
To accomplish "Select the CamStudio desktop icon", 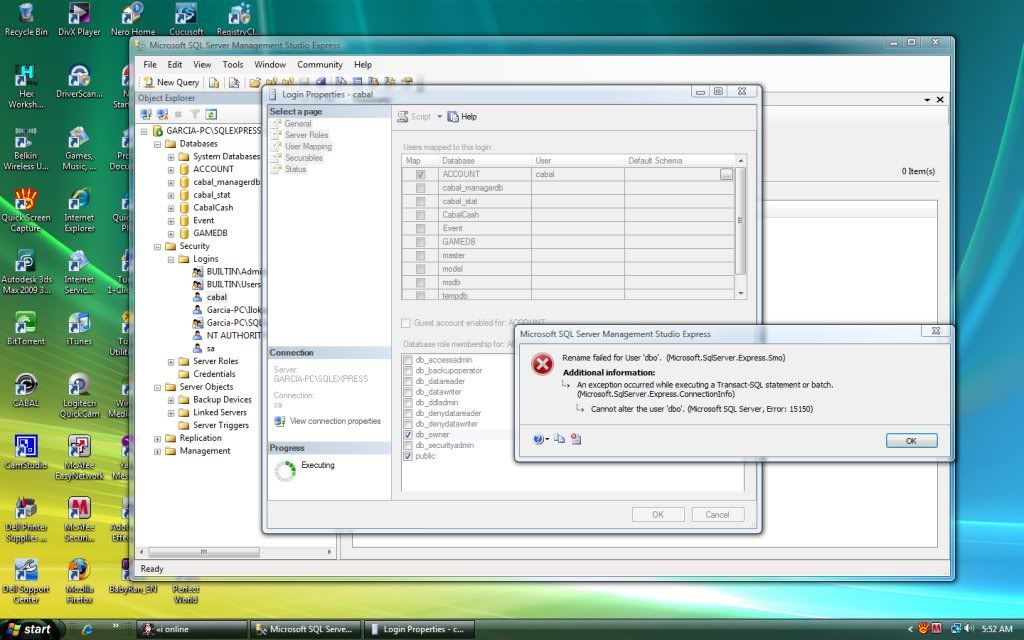I will pyautogui.click(x=26, y=453).
